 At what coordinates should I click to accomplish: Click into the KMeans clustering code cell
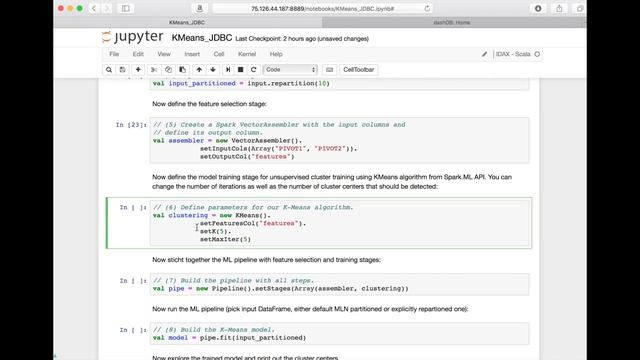point(339,223)
